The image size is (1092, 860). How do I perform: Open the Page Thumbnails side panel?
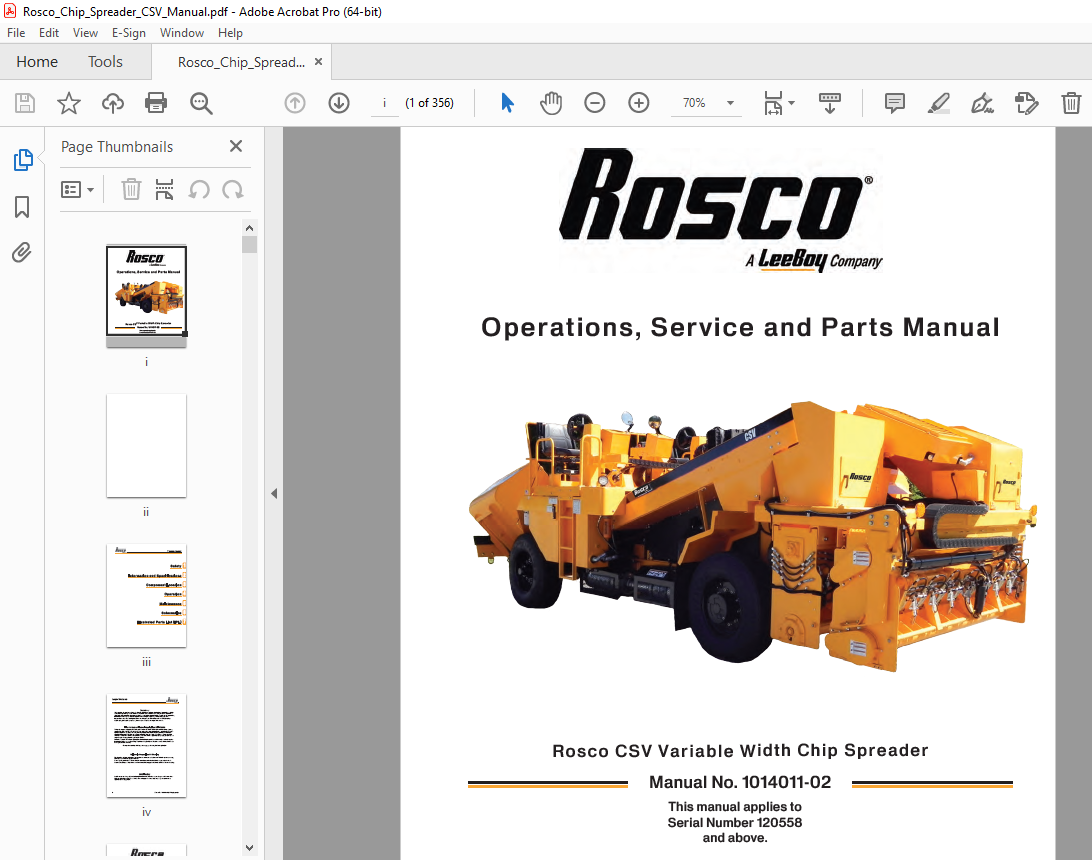[23, 160]
